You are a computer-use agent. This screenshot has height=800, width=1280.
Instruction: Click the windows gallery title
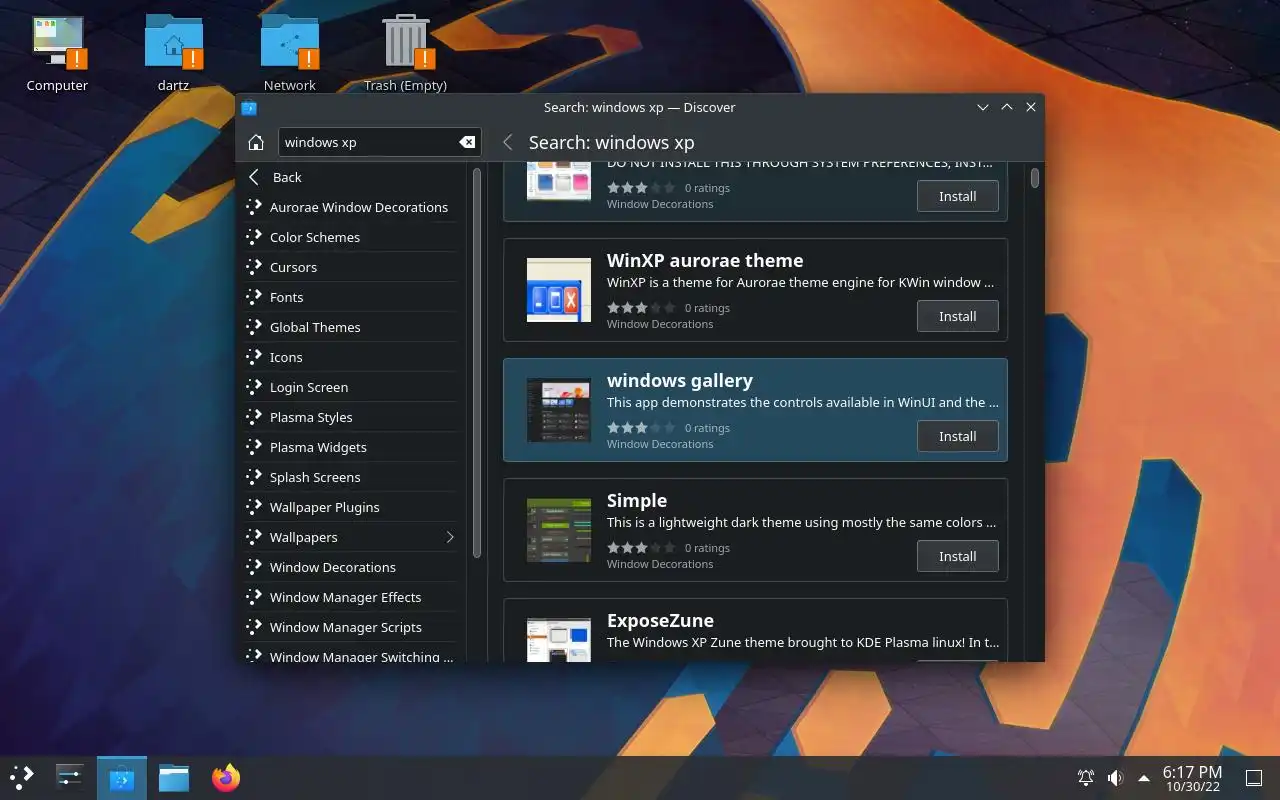[x=680, y=380]
